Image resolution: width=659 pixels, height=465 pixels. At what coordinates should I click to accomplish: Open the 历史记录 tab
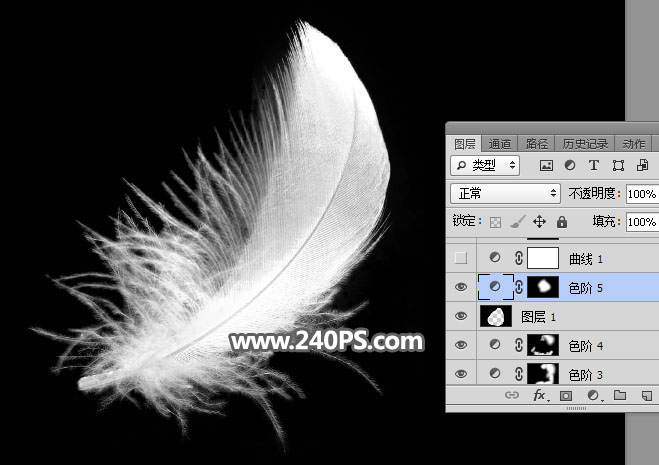click(x=585, y=144)
